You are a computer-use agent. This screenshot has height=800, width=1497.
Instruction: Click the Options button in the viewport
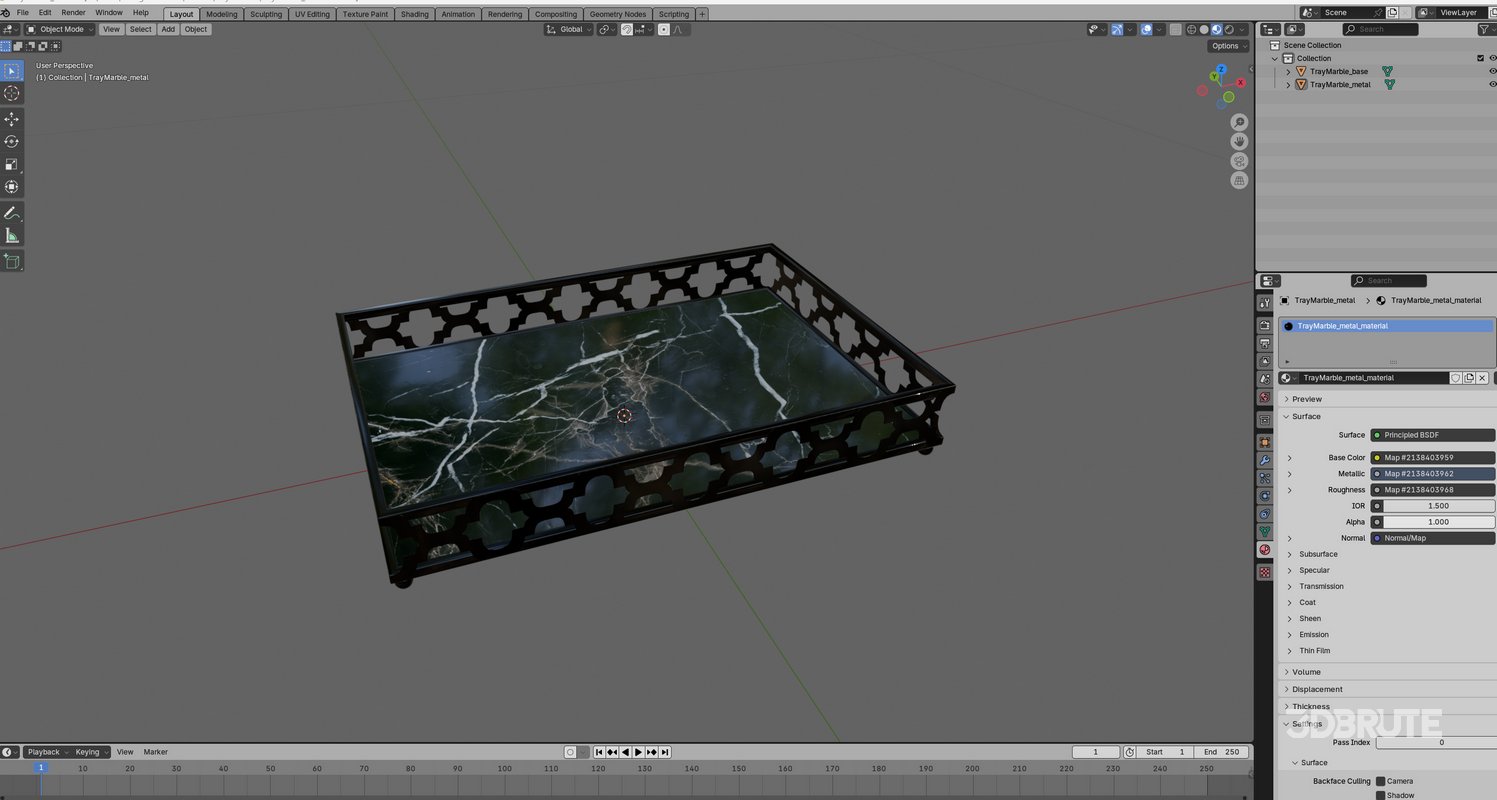[x=1226, y=46]
